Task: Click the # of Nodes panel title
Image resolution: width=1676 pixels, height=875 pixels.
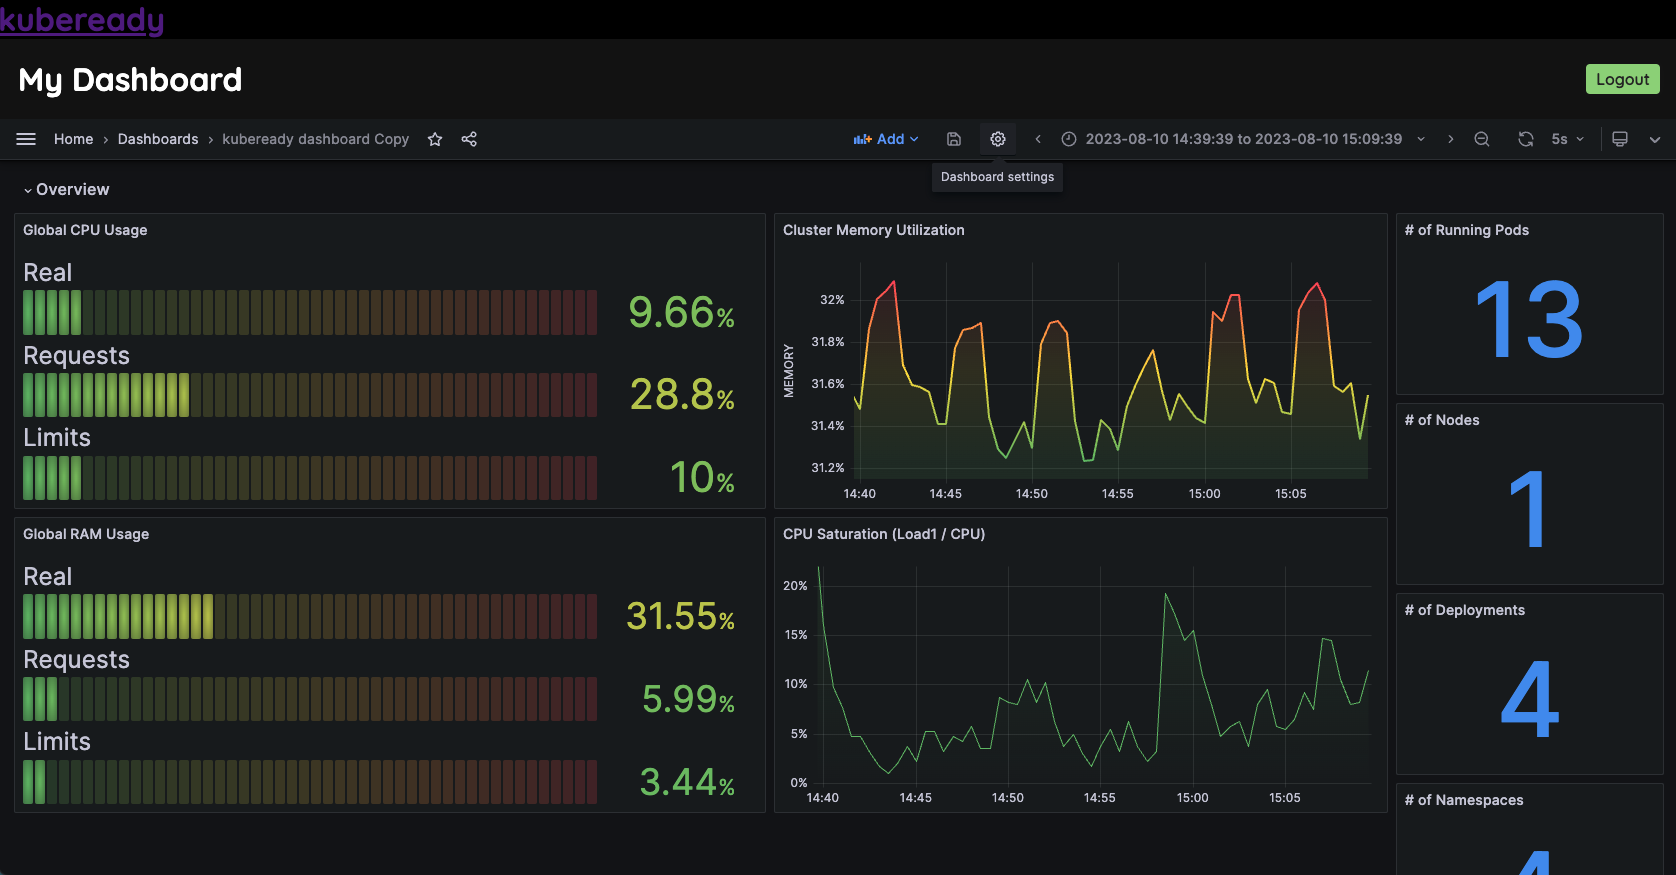Action: pyautogui.click(x=1442, y=420)
